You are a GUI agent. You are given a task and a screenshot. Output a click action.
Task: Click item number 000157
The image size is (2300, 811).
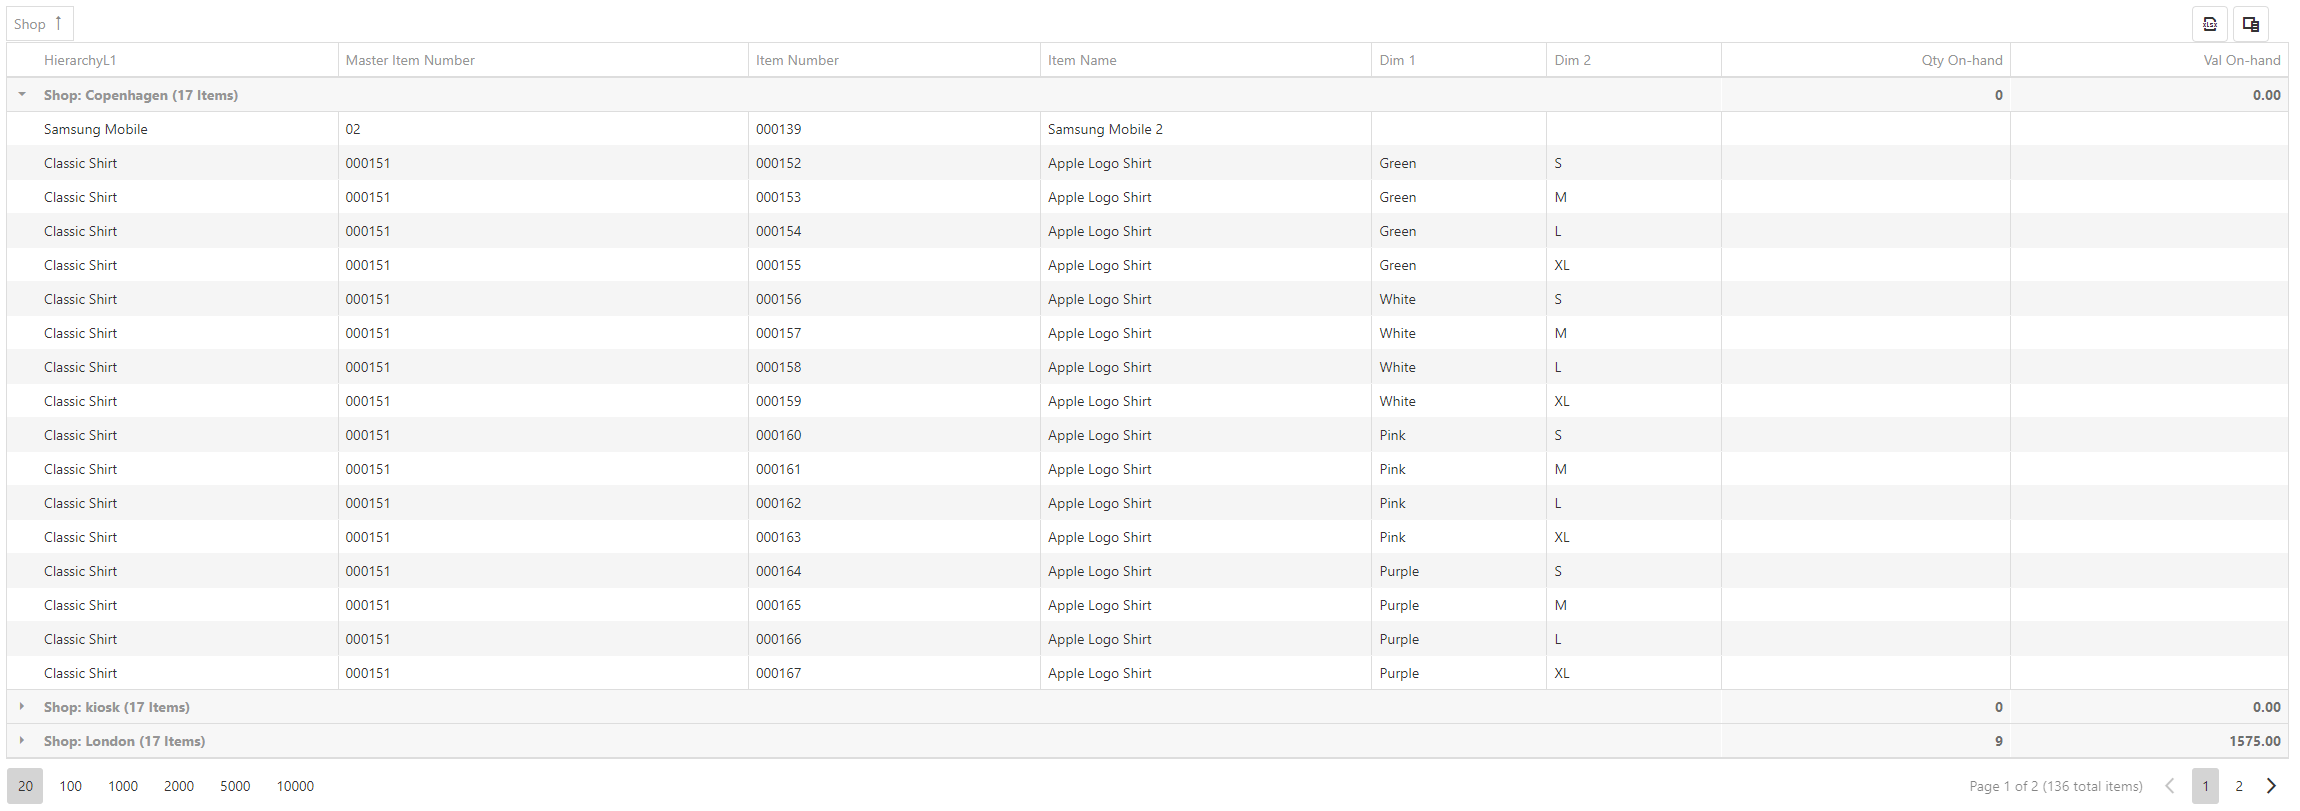pos(778,333)
